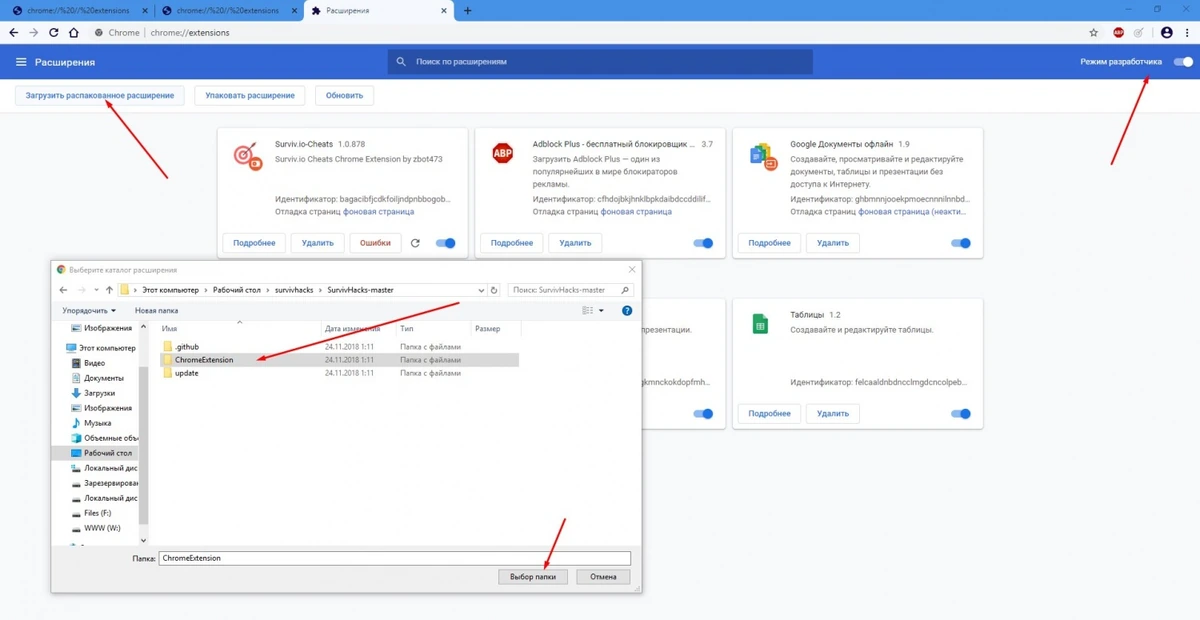
Task: Click Загрузить распакованное расширение
Action: pyautogui.click(x=99, y=95)
